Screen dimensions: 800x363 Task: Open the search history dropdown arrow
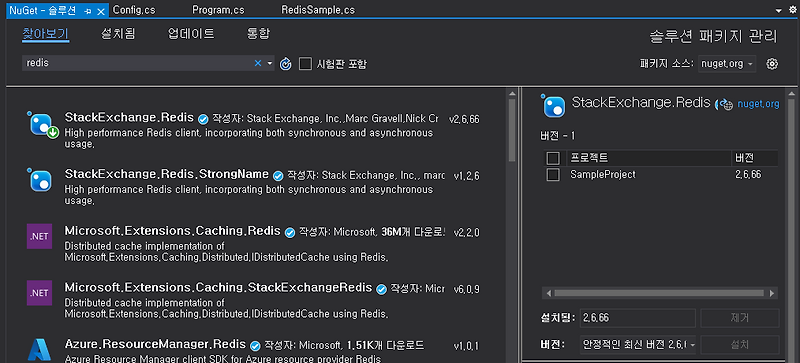click(270, 63)
